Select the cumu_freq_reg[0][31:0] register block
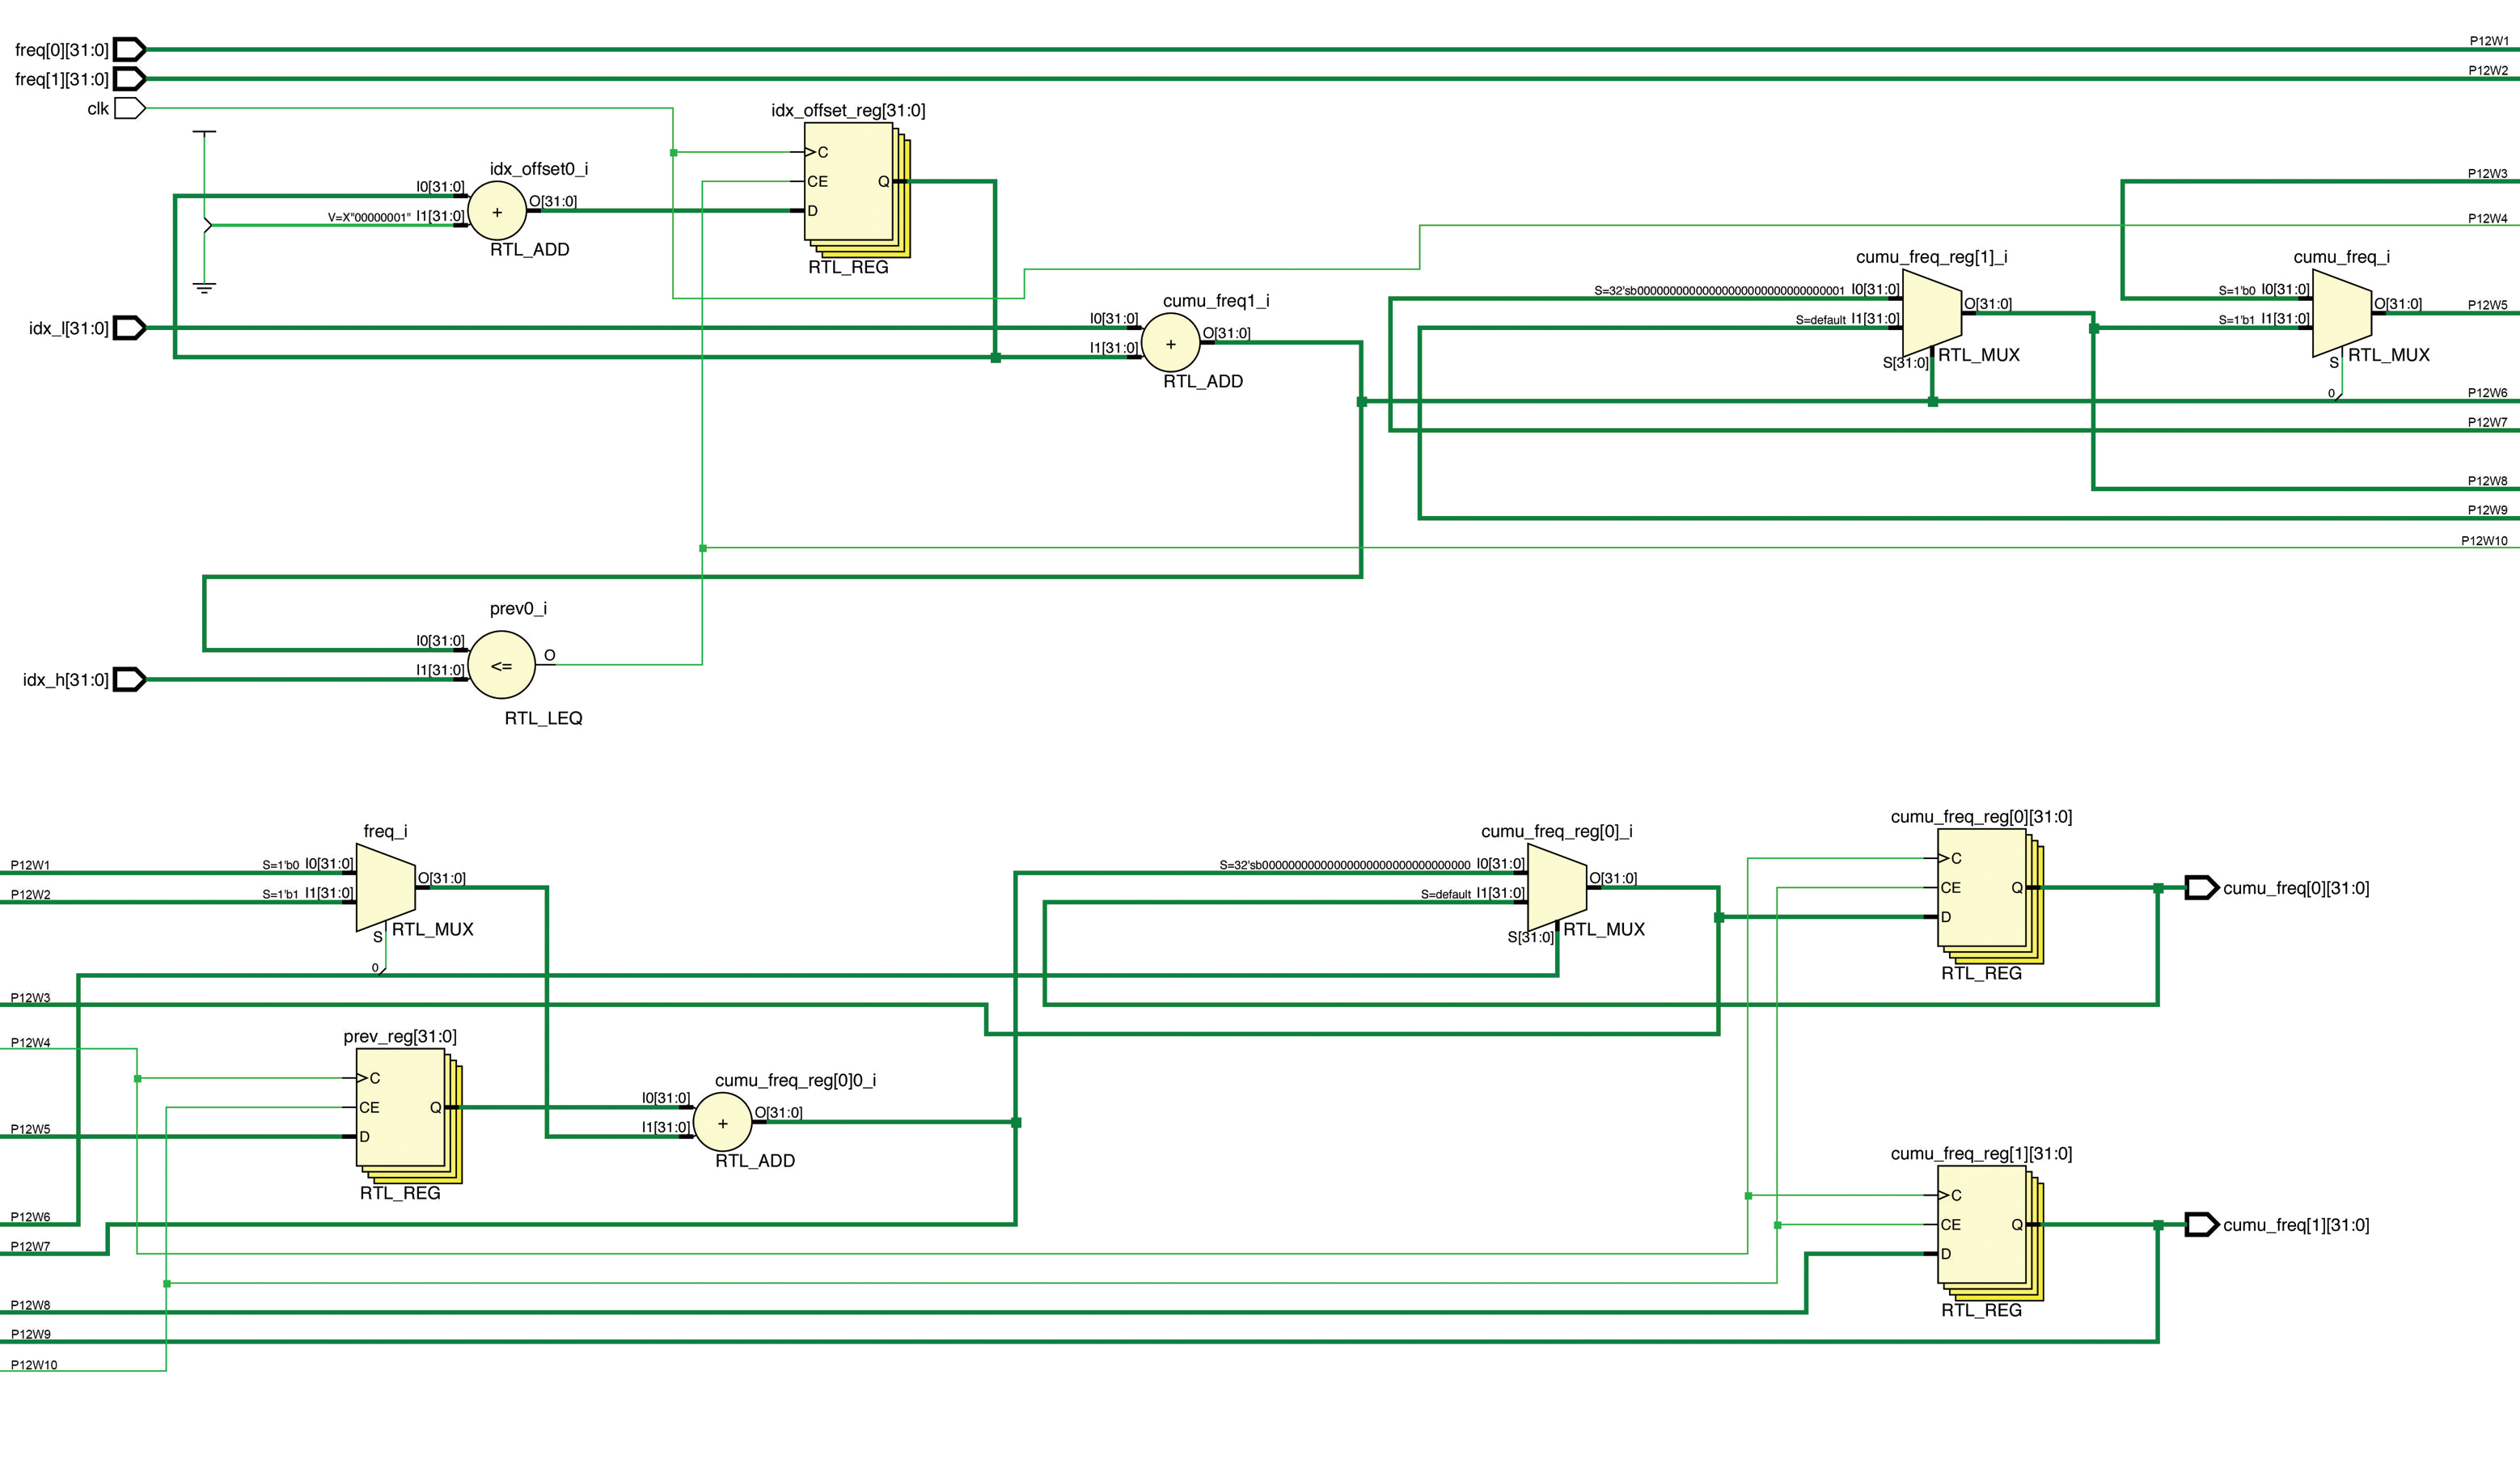Screen dimensions: 2520x1460 click(1982, 887)
